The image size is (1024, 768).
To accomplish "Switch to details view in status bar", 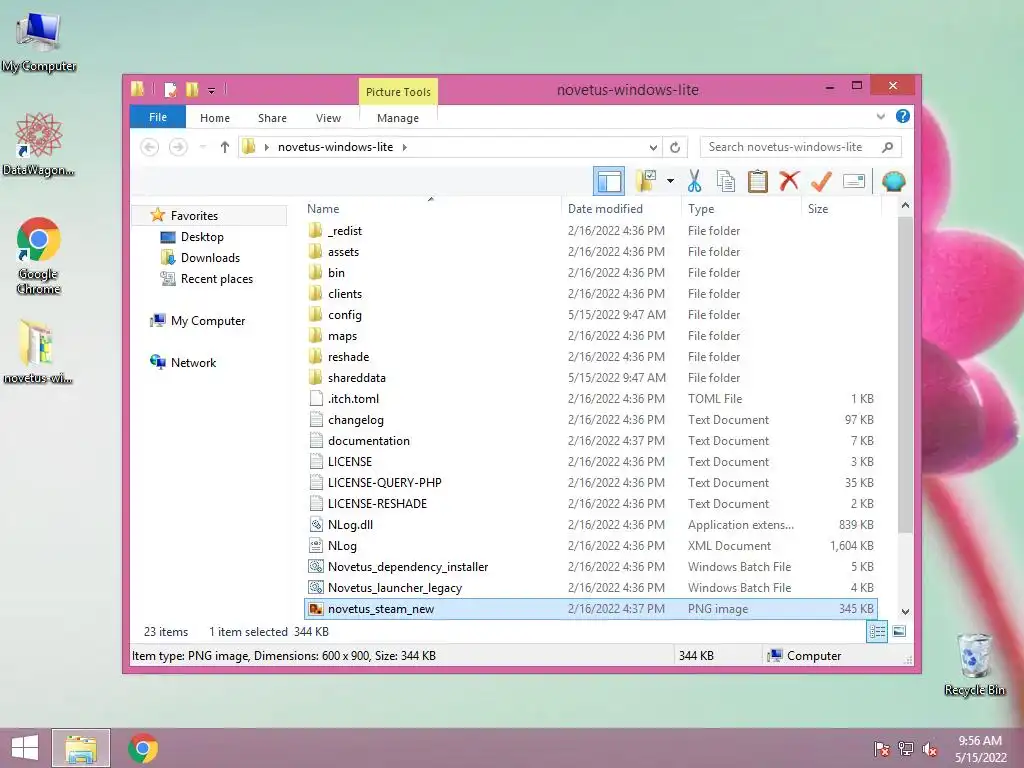I will coord(876,632).
